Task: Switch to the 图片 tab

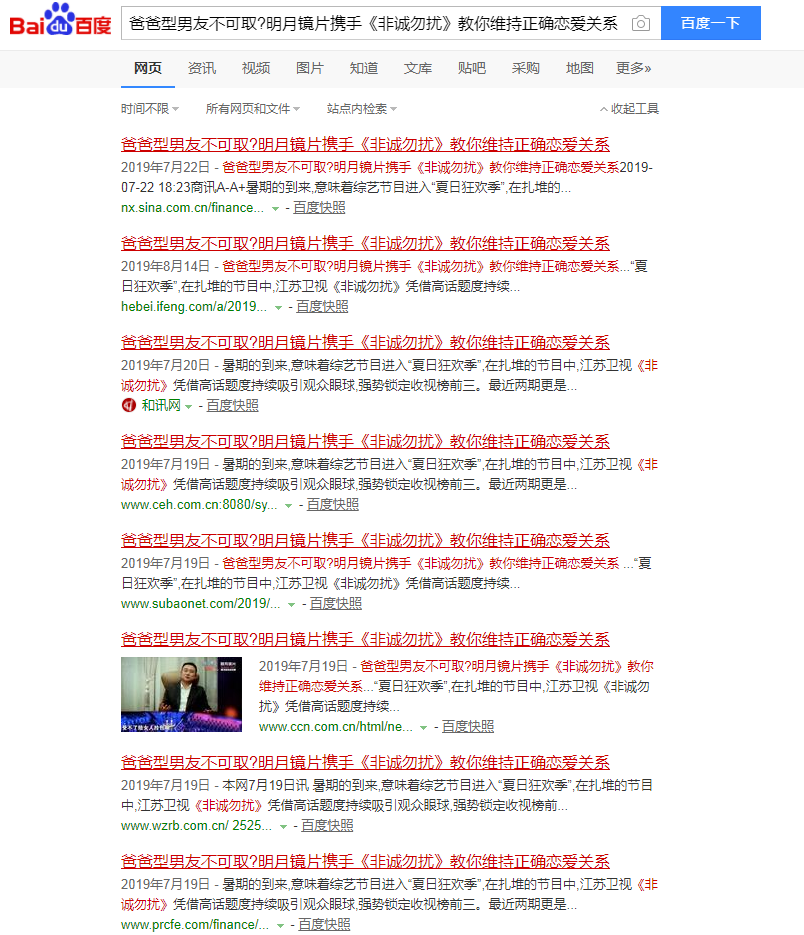Action: click(x=310, y=69)
